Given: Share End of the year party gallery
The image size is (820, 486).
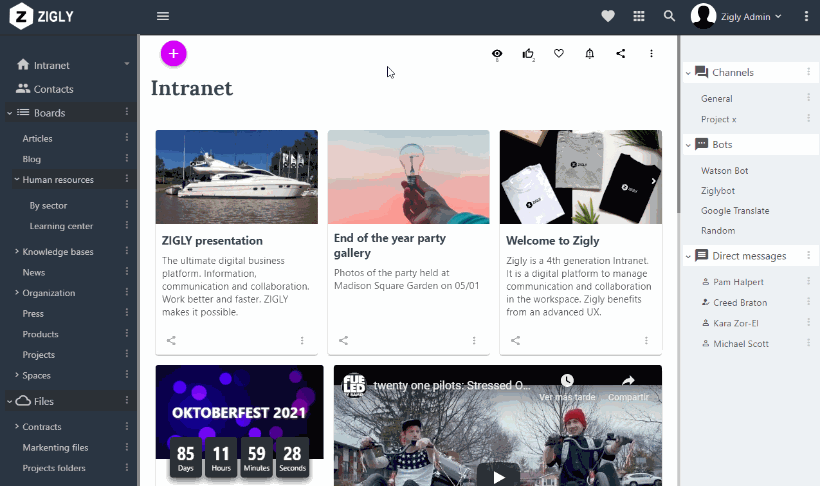Looking at the screenshot, I should tap(343, 341).
